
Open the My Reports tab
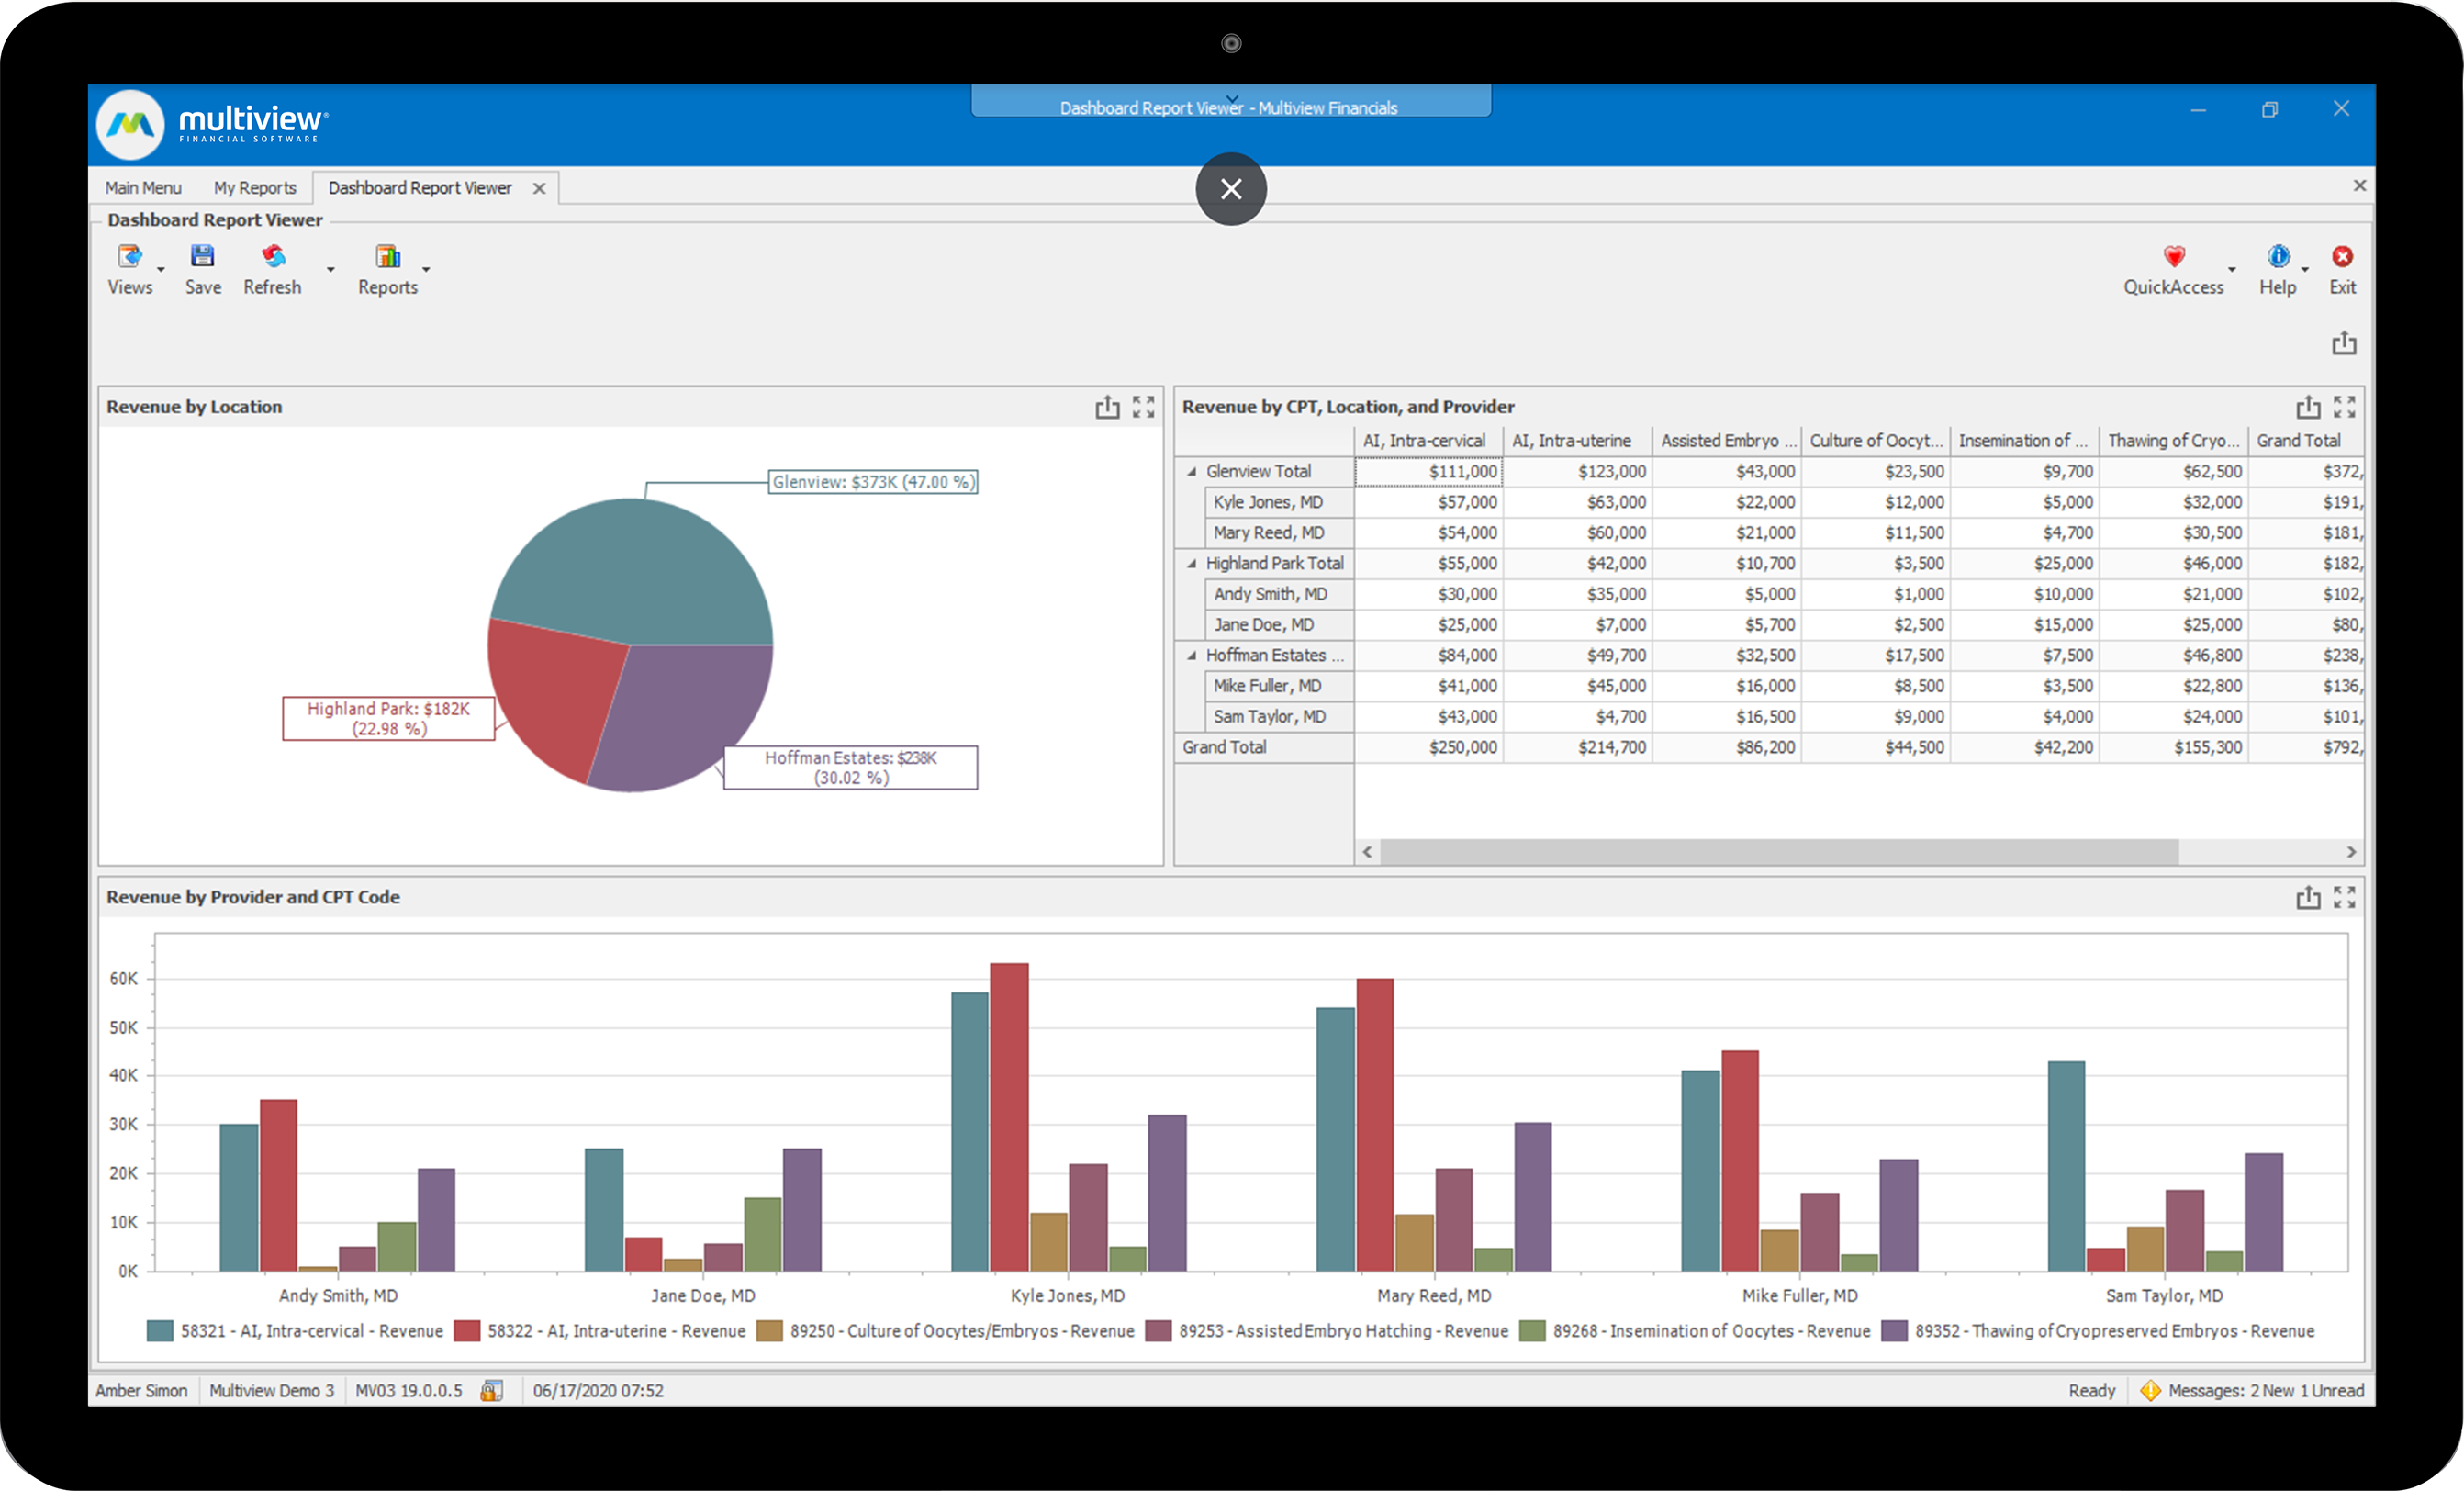255,187
